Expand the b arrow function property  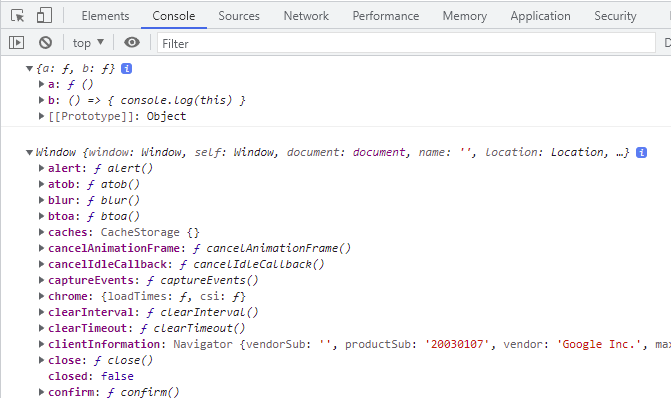point(42,100)
